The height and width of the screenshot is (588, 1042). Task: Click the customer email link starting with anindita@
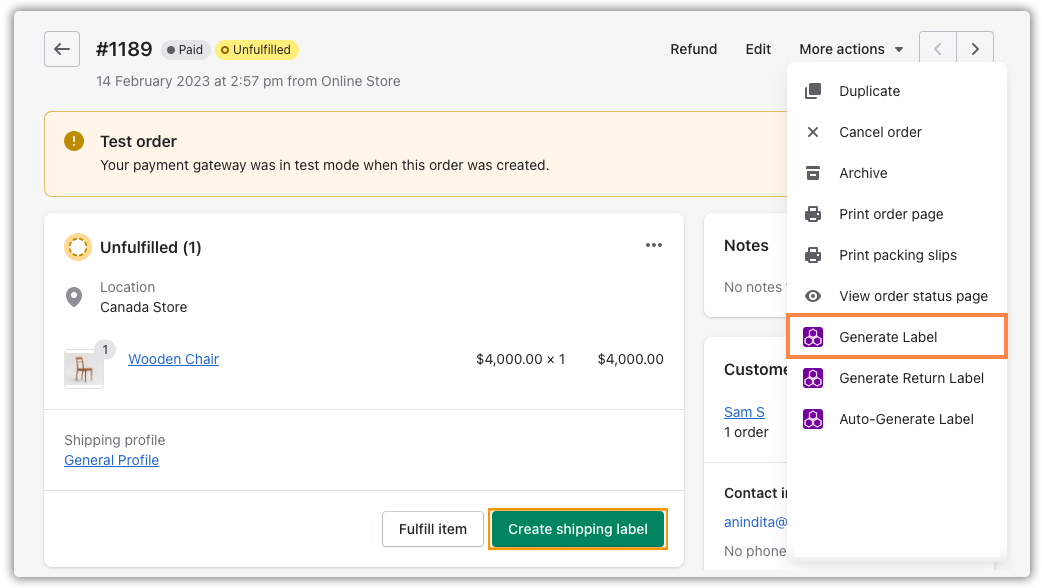point(756,522)
